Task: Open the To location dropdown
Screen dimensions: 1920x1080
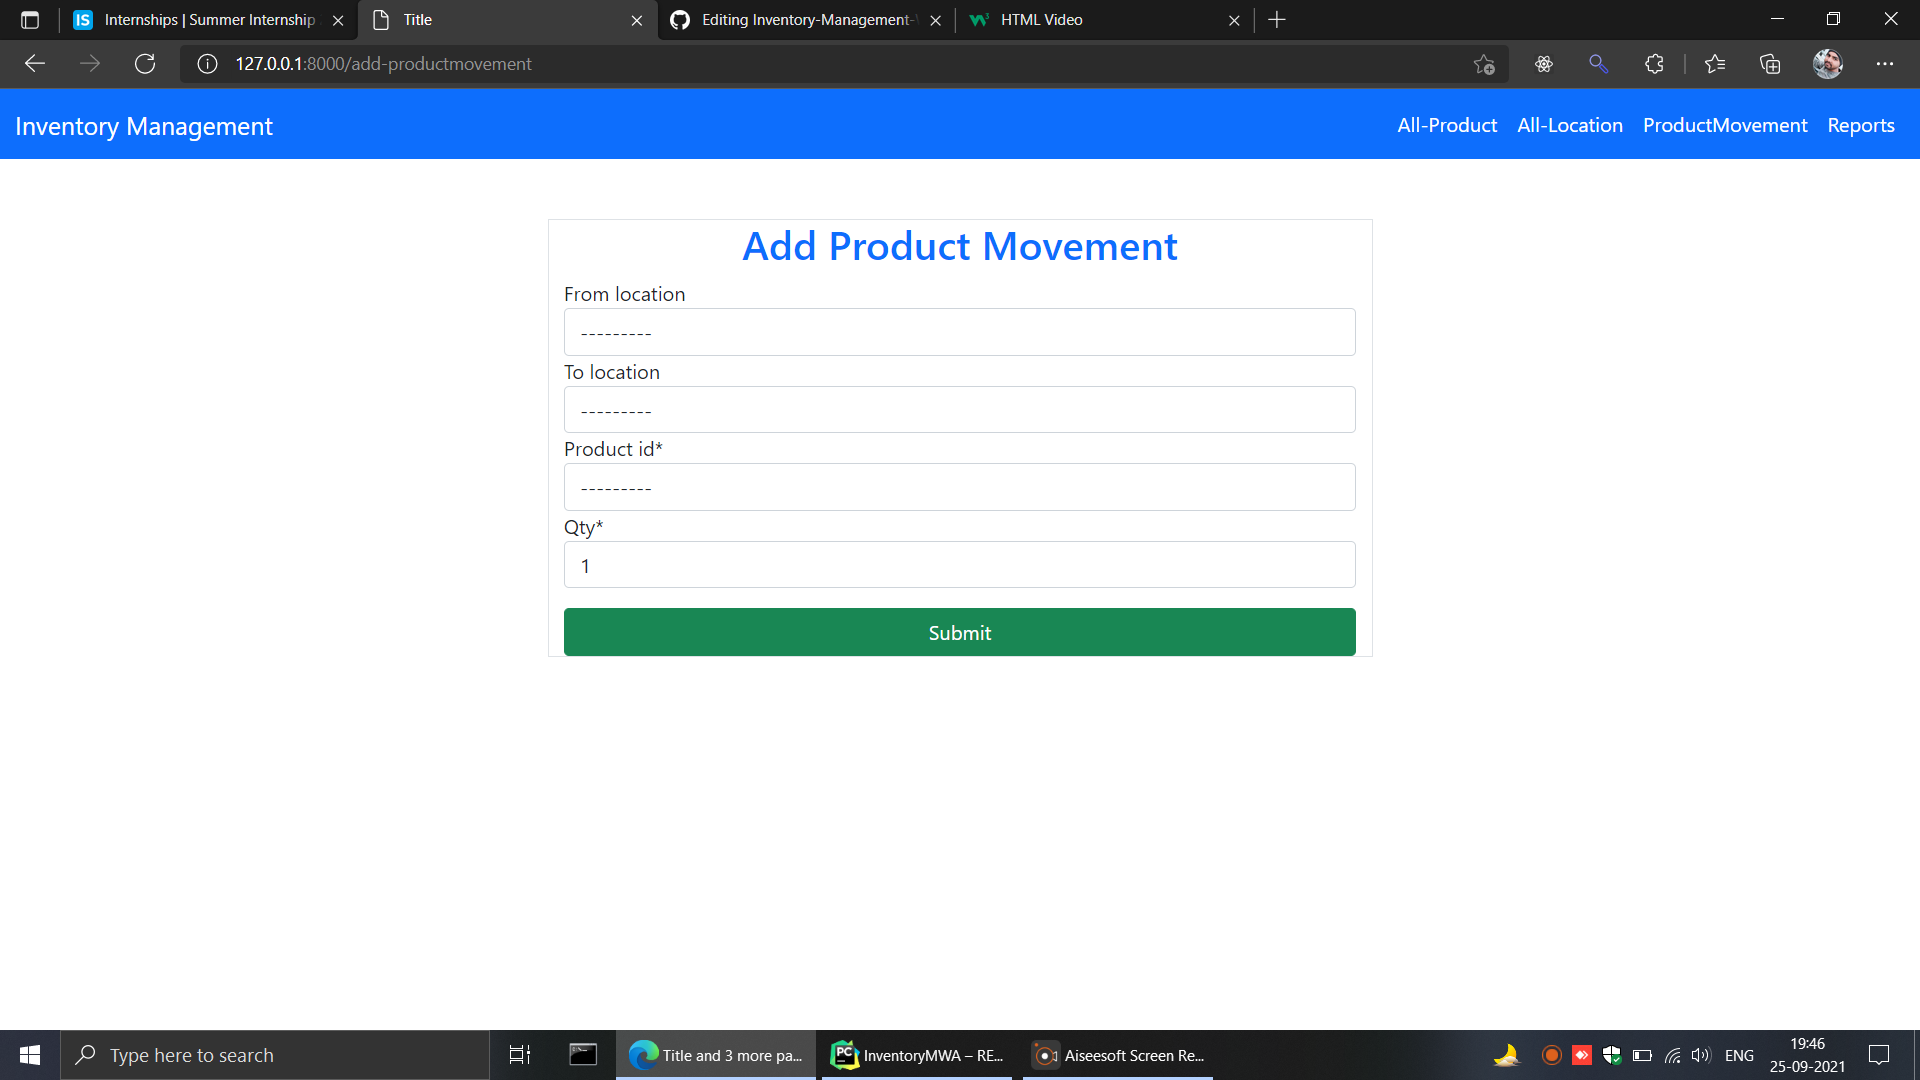Action: coord(959,409)
